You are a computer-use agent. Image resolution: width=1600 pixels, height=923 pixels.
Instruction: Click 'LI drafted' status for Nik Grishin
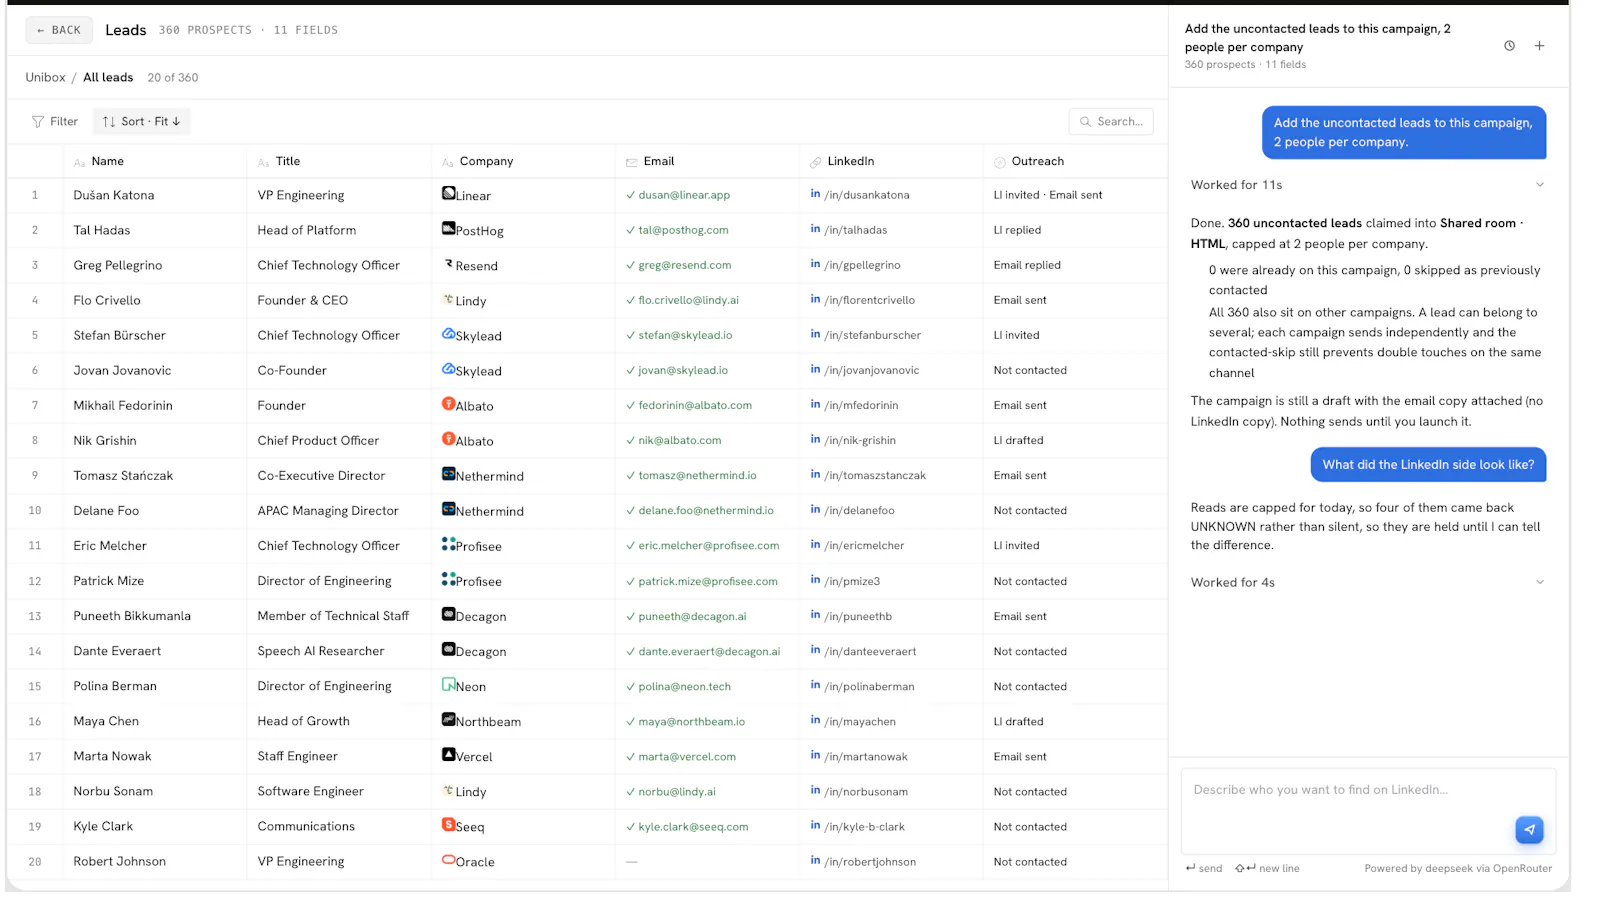[1018, 440]
